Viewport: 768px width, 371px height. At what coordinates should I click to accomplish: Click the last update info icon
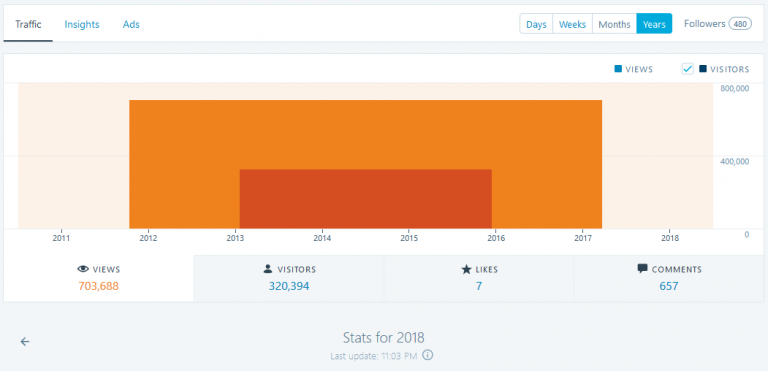click(428, 355)
